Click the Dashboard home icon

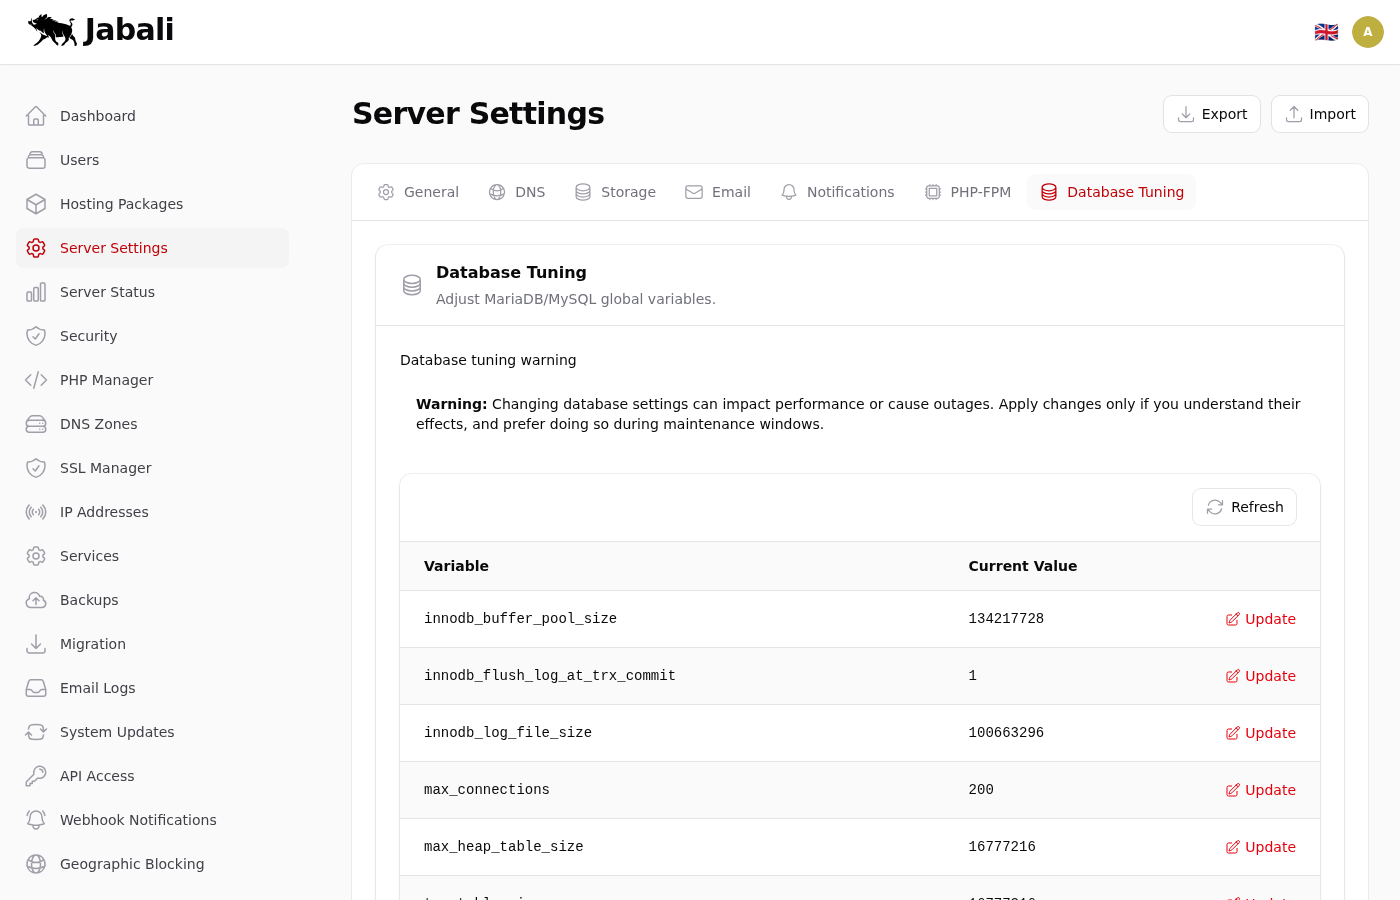click(36, 116)
